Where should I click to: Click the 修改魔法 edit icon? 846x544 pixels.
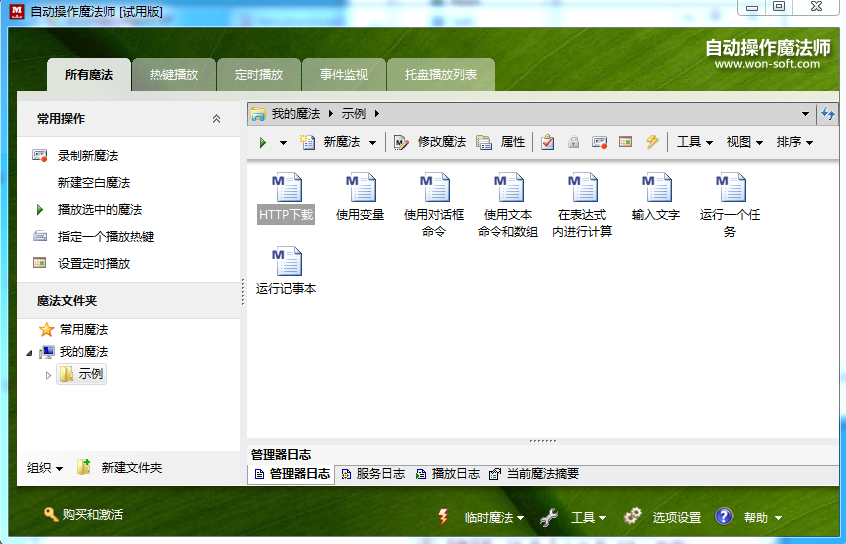(x=401, y=142)
